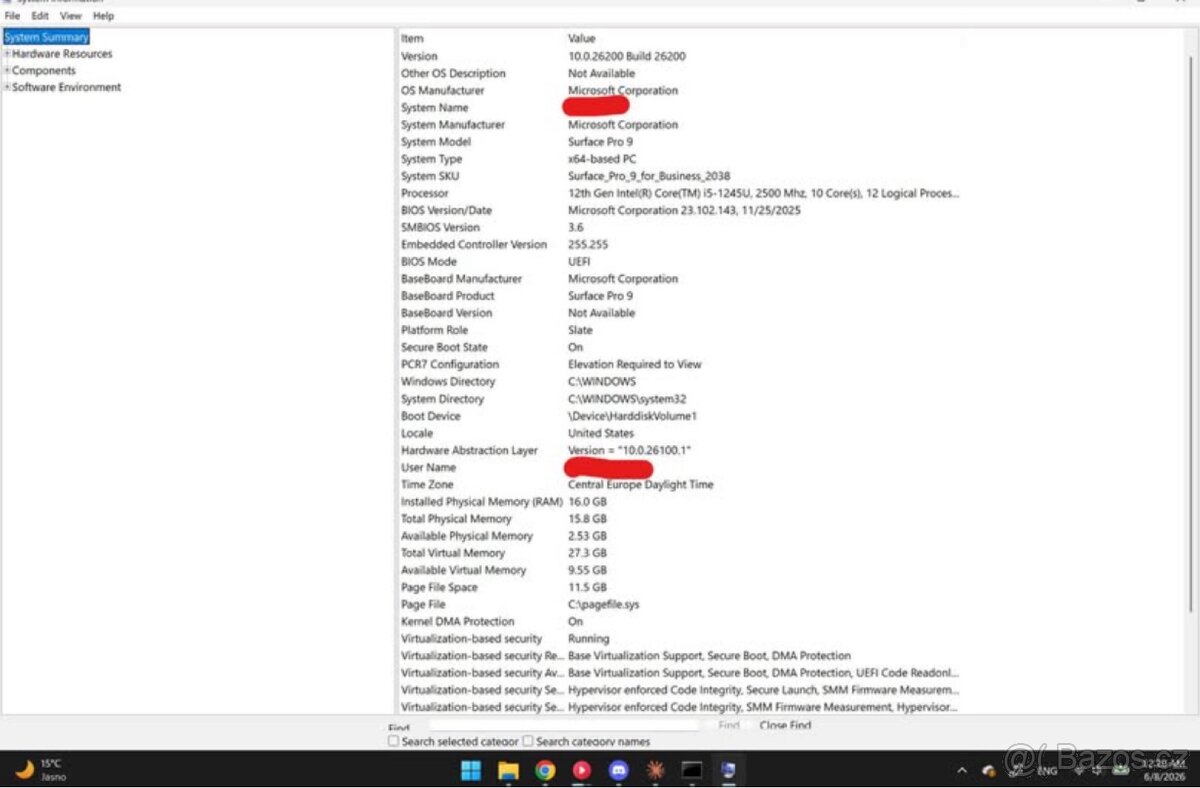Select the System Directory row
The width and height of the screenshot is (1200, 788).
click(x=680, y=399)
